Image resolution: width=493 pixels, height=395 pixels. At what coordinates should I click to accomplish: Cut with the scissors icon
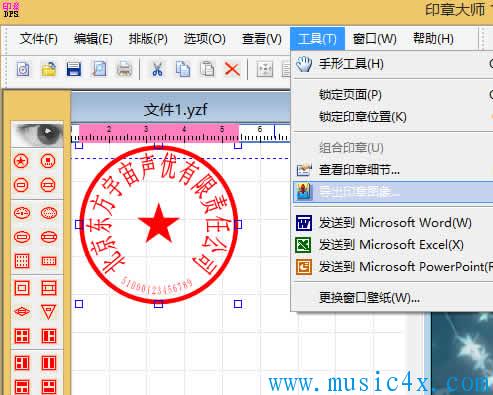pos(157,69)
